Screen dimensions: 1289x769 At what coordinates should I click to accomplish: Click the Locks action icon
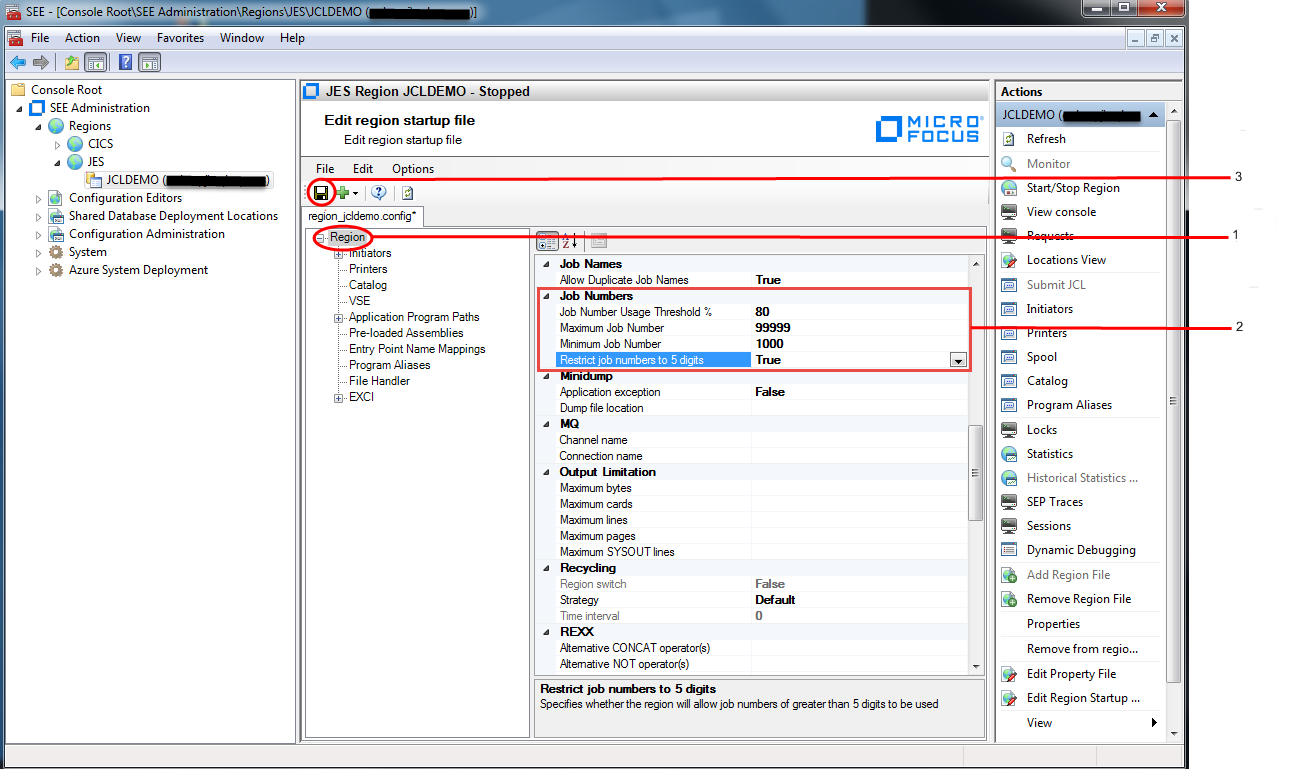point(1009,430)
